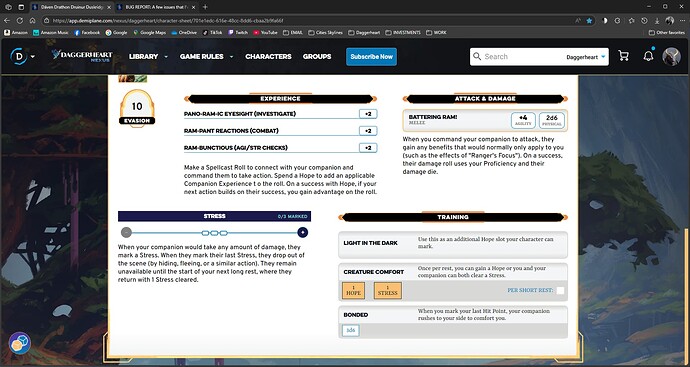Open the Daggerheart search scope dropdown
The height and width of the screenshot is (367, 690).
coord(586,57)
